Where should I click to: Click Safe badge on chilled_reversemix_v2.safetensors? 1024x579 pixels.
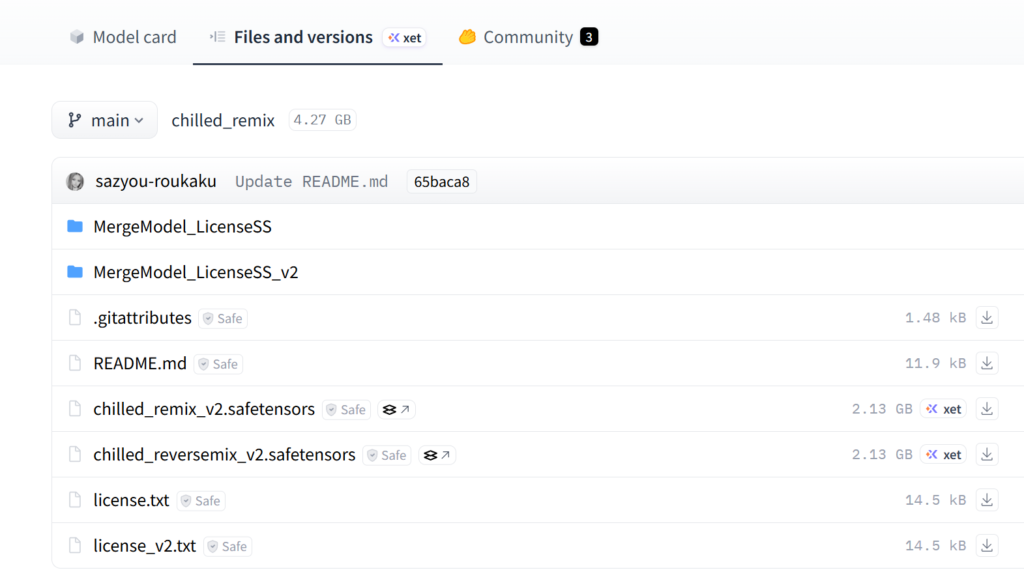click(x=387, y=456)
